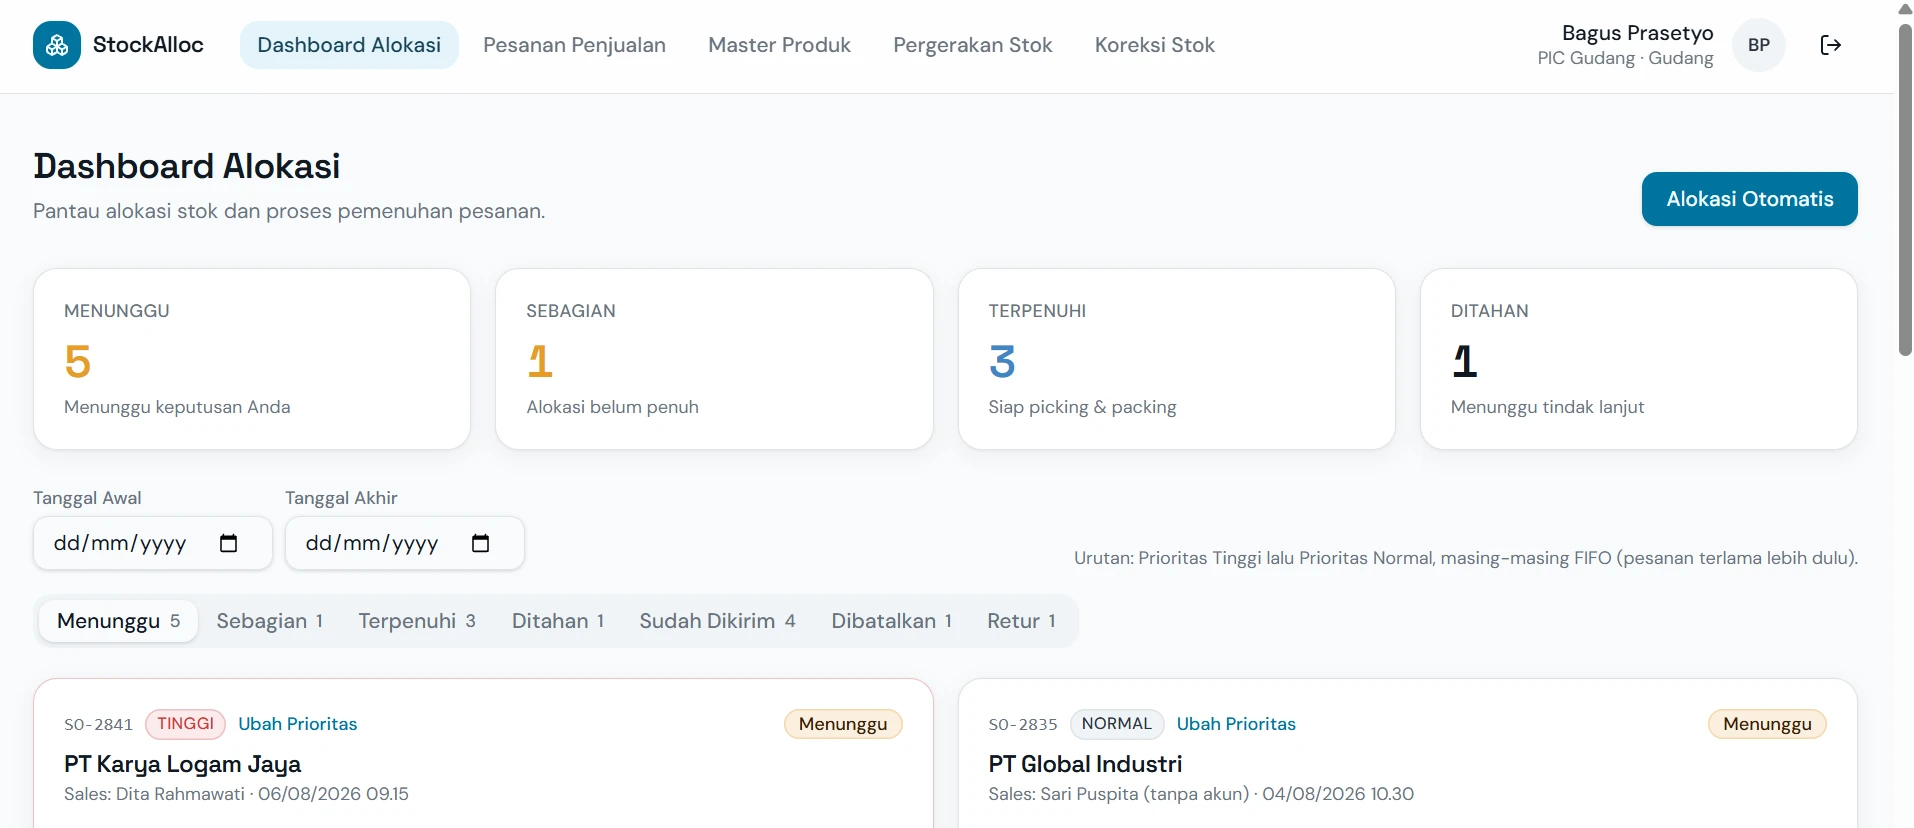
Task: Run Alokasi Otomatis
Action: coord(1750,199)
